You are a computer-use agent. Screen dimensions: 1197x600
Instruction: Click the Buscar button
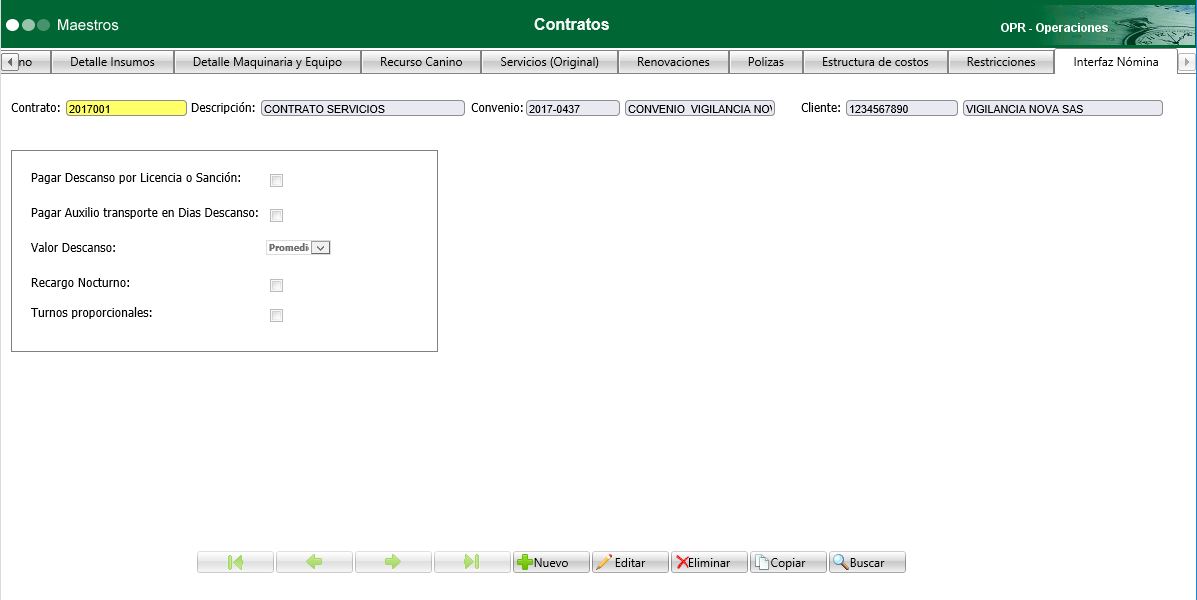click(x=867, y=563)
